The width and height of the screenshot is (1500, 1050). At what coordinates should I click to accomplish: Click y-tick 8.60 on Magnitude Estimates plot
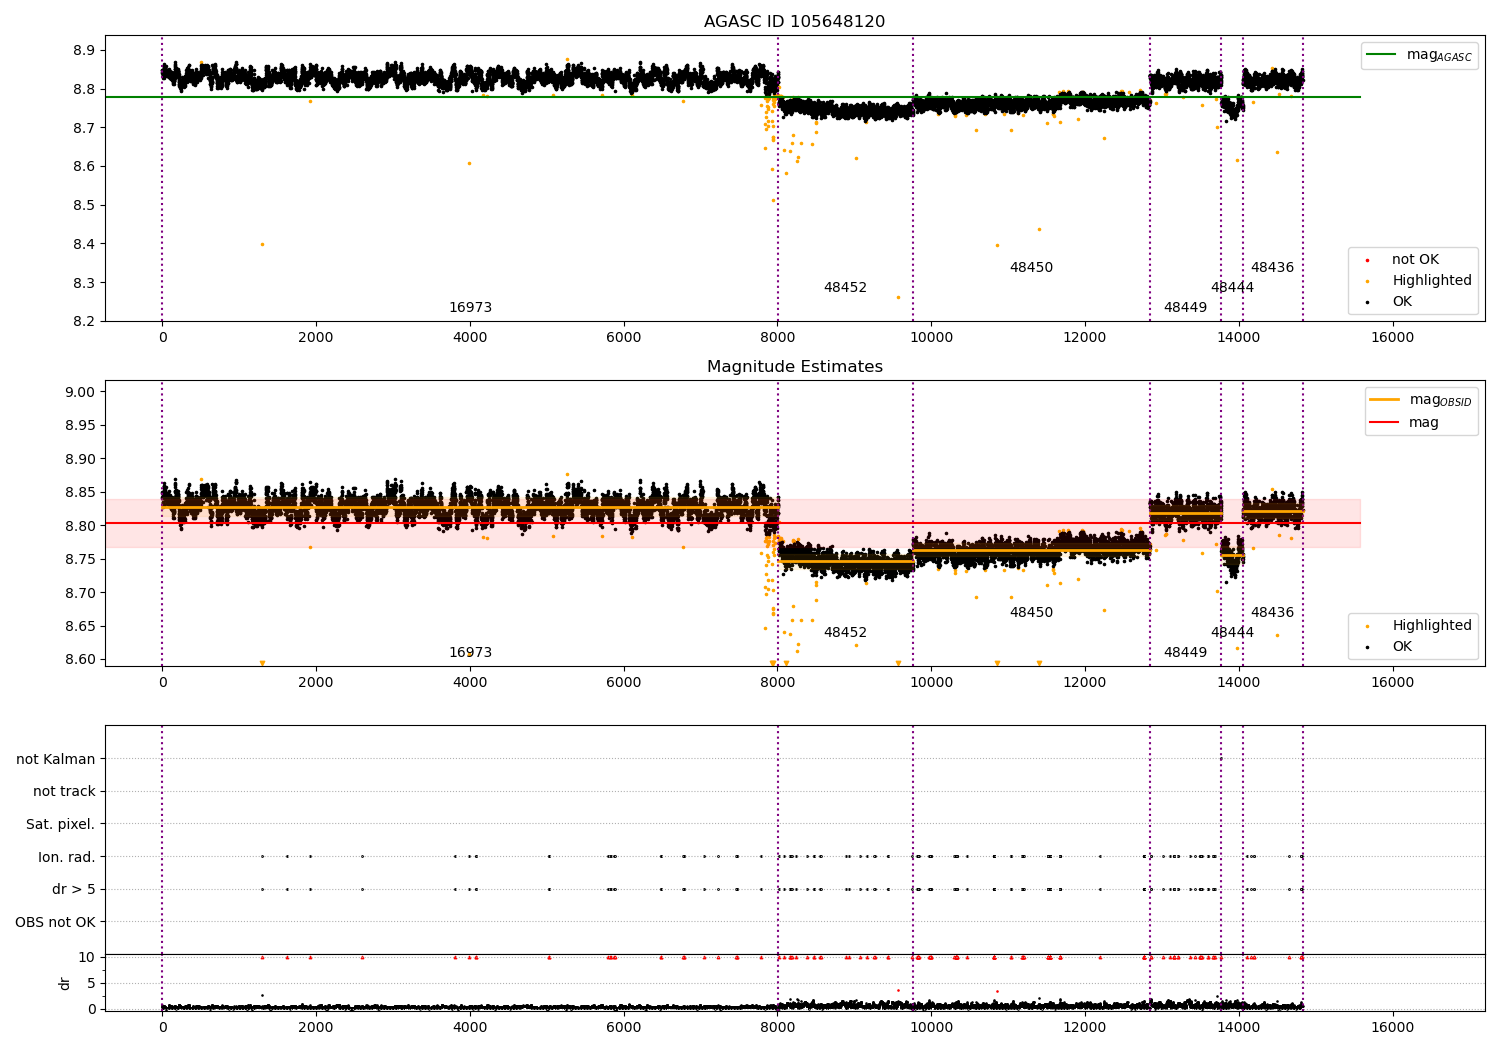pyautogui.click(x=80, y=660)
